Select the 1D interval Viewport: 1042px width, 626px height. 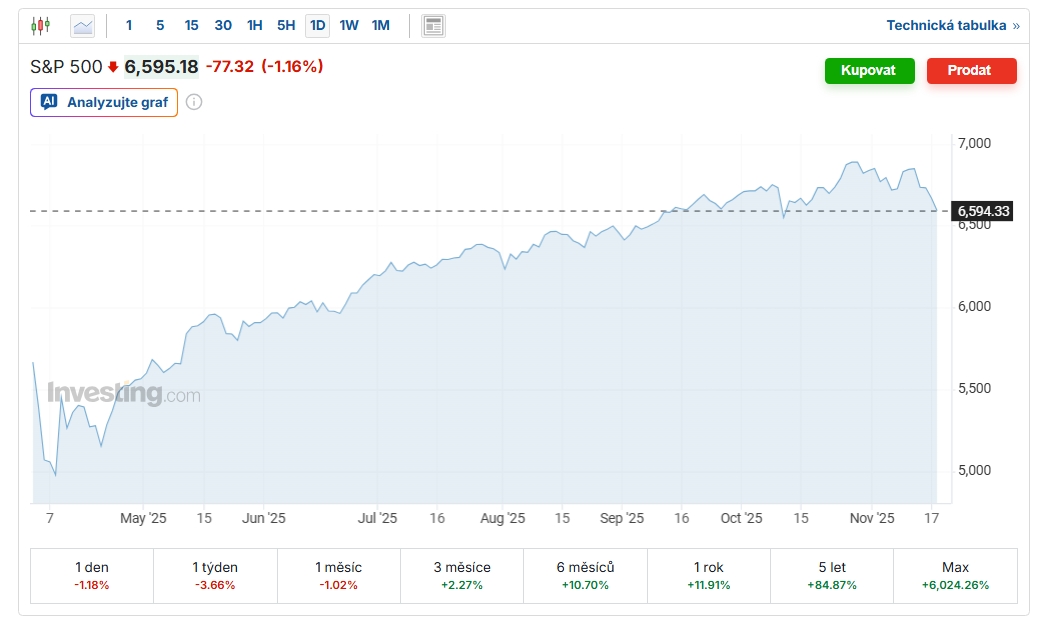(318, 25)
